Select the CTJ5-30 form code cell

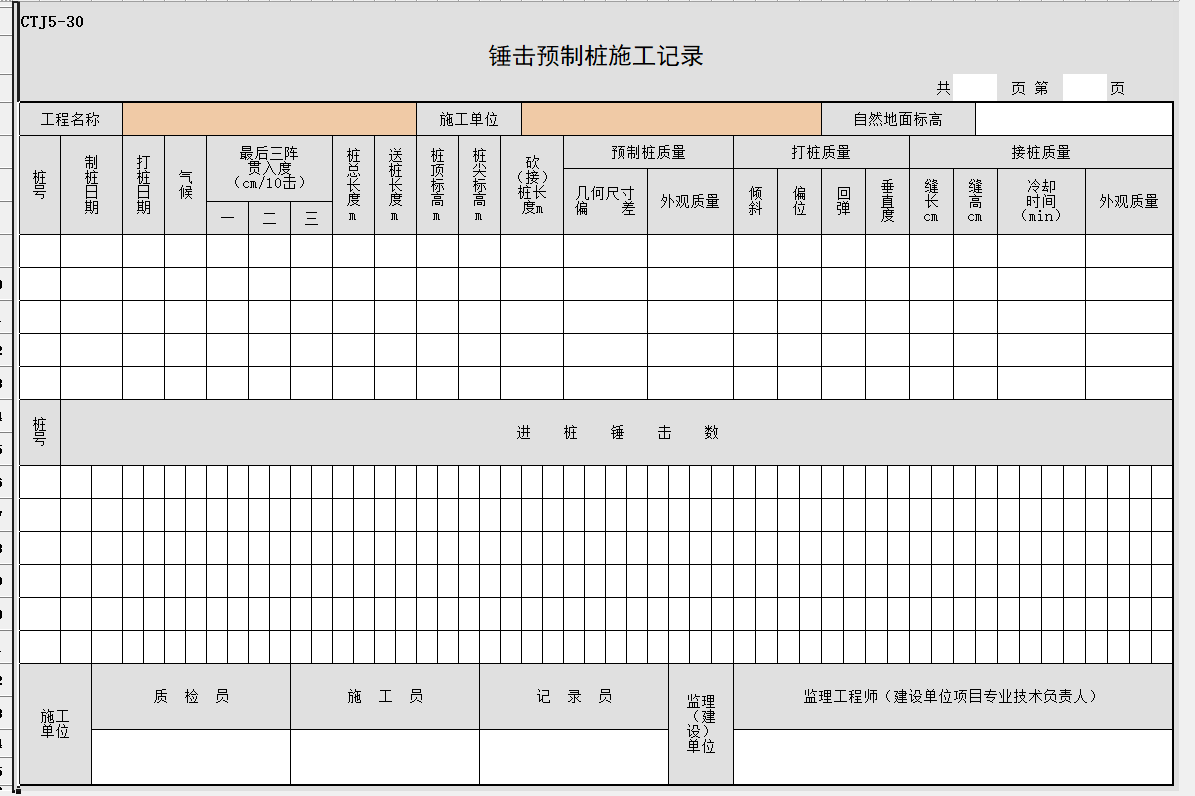coord(52,22)
